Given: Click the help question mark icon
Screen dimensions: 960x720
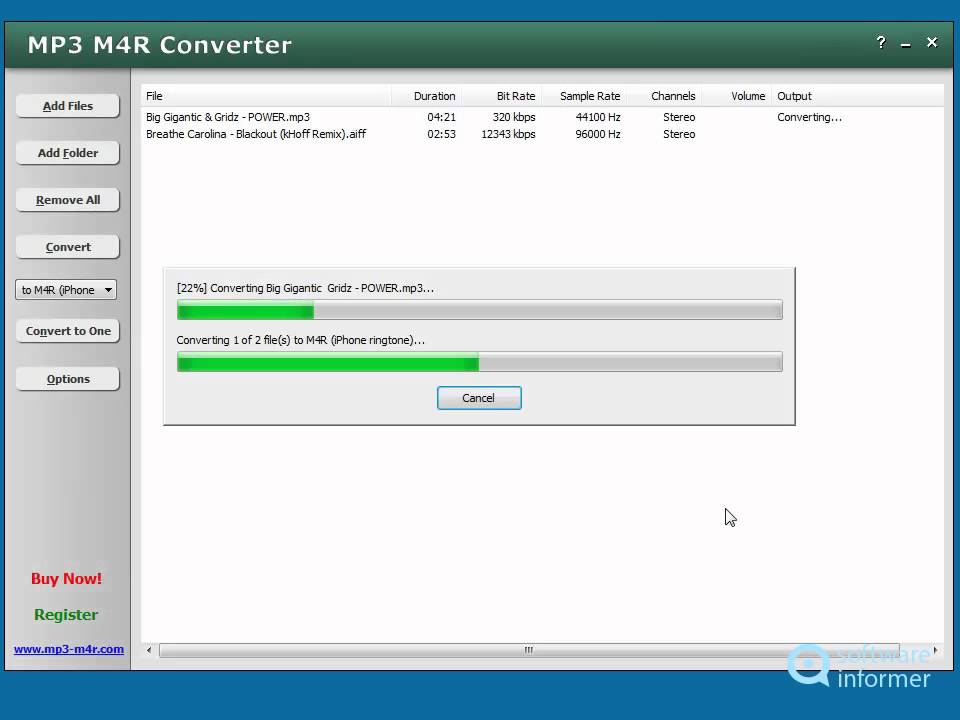Looking at the screenshot, I should click(x=880, y=42).
